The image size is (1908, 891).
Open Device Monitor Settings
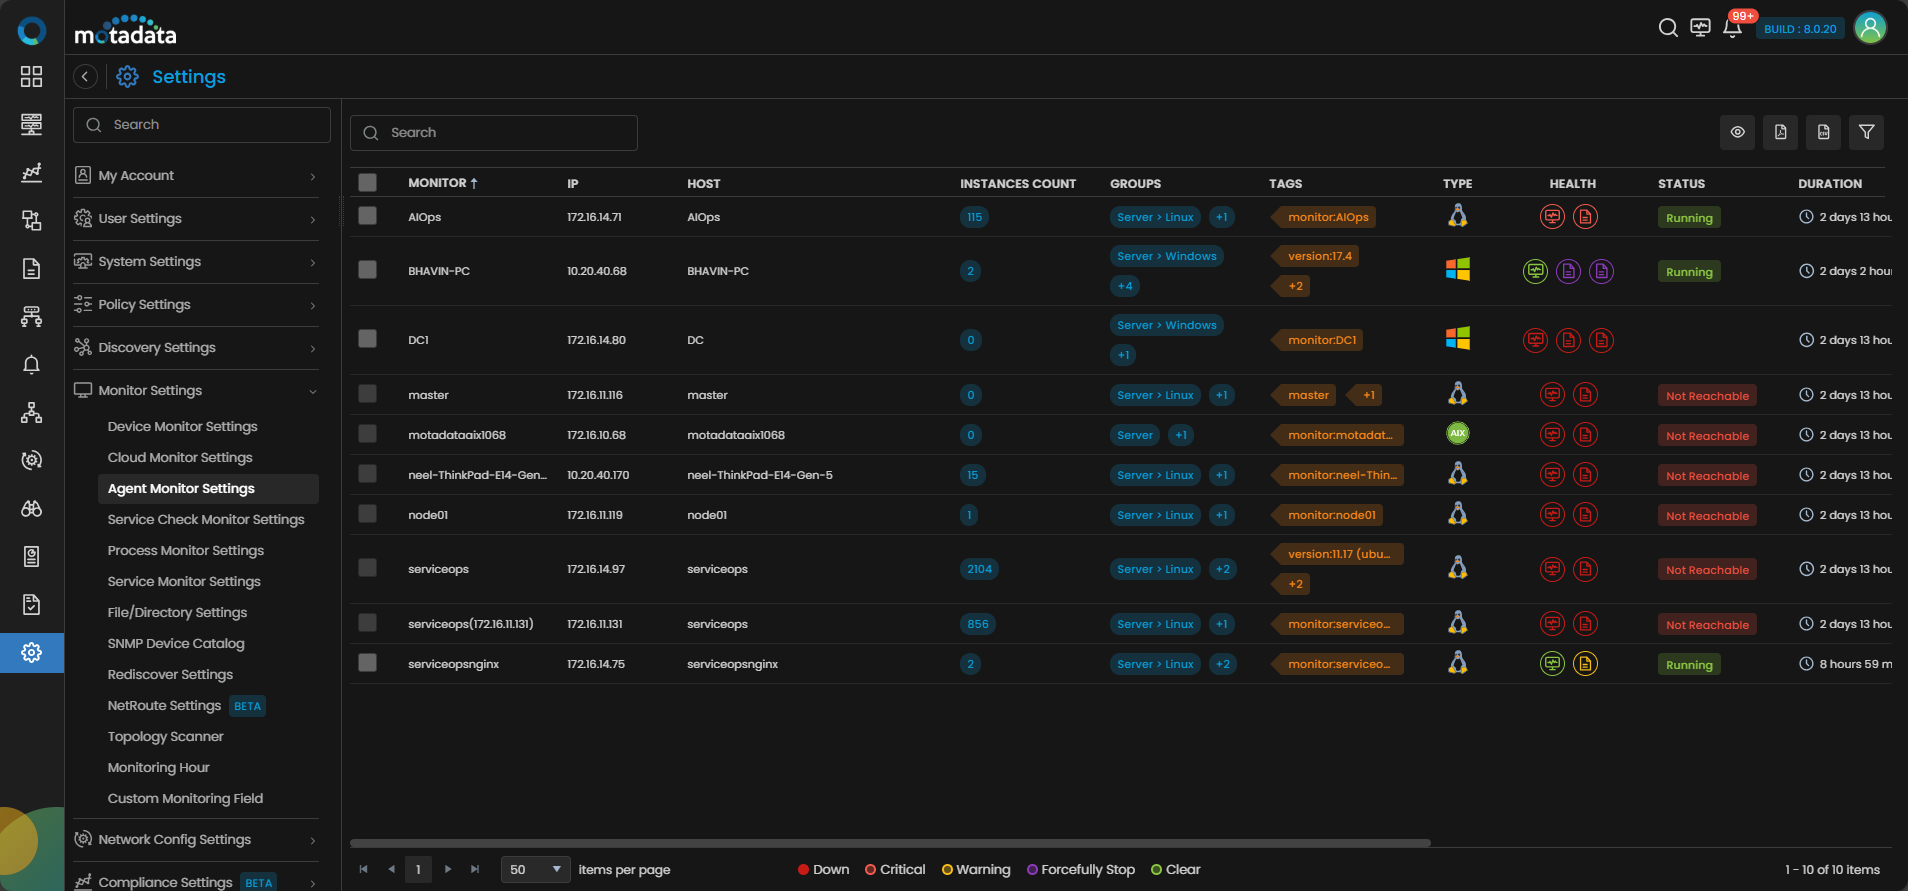[183, 427]
